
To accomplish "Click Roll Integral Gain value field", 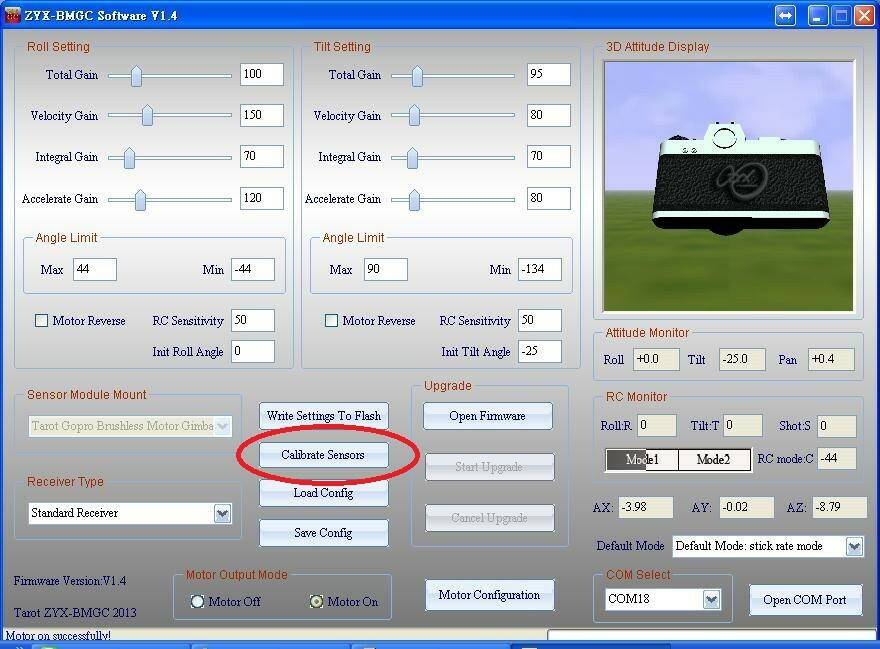I will pos(262,156).
